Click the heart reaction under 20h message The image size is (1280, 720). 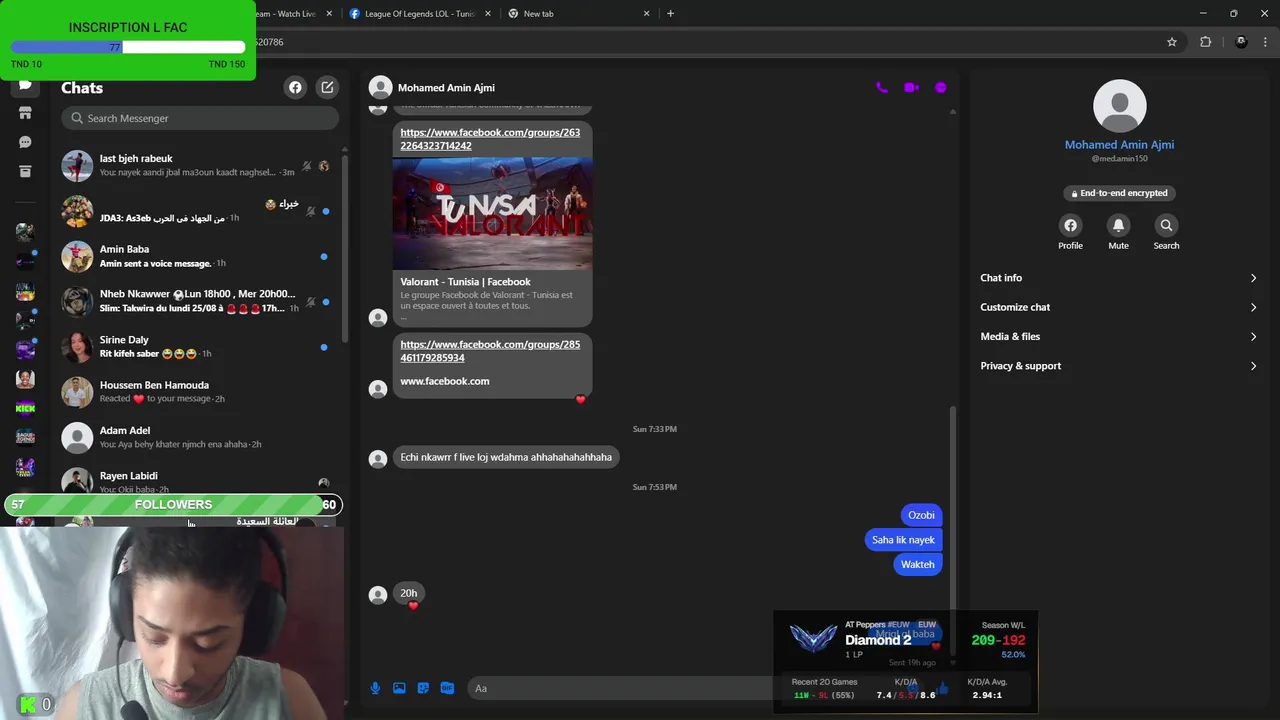412,606
